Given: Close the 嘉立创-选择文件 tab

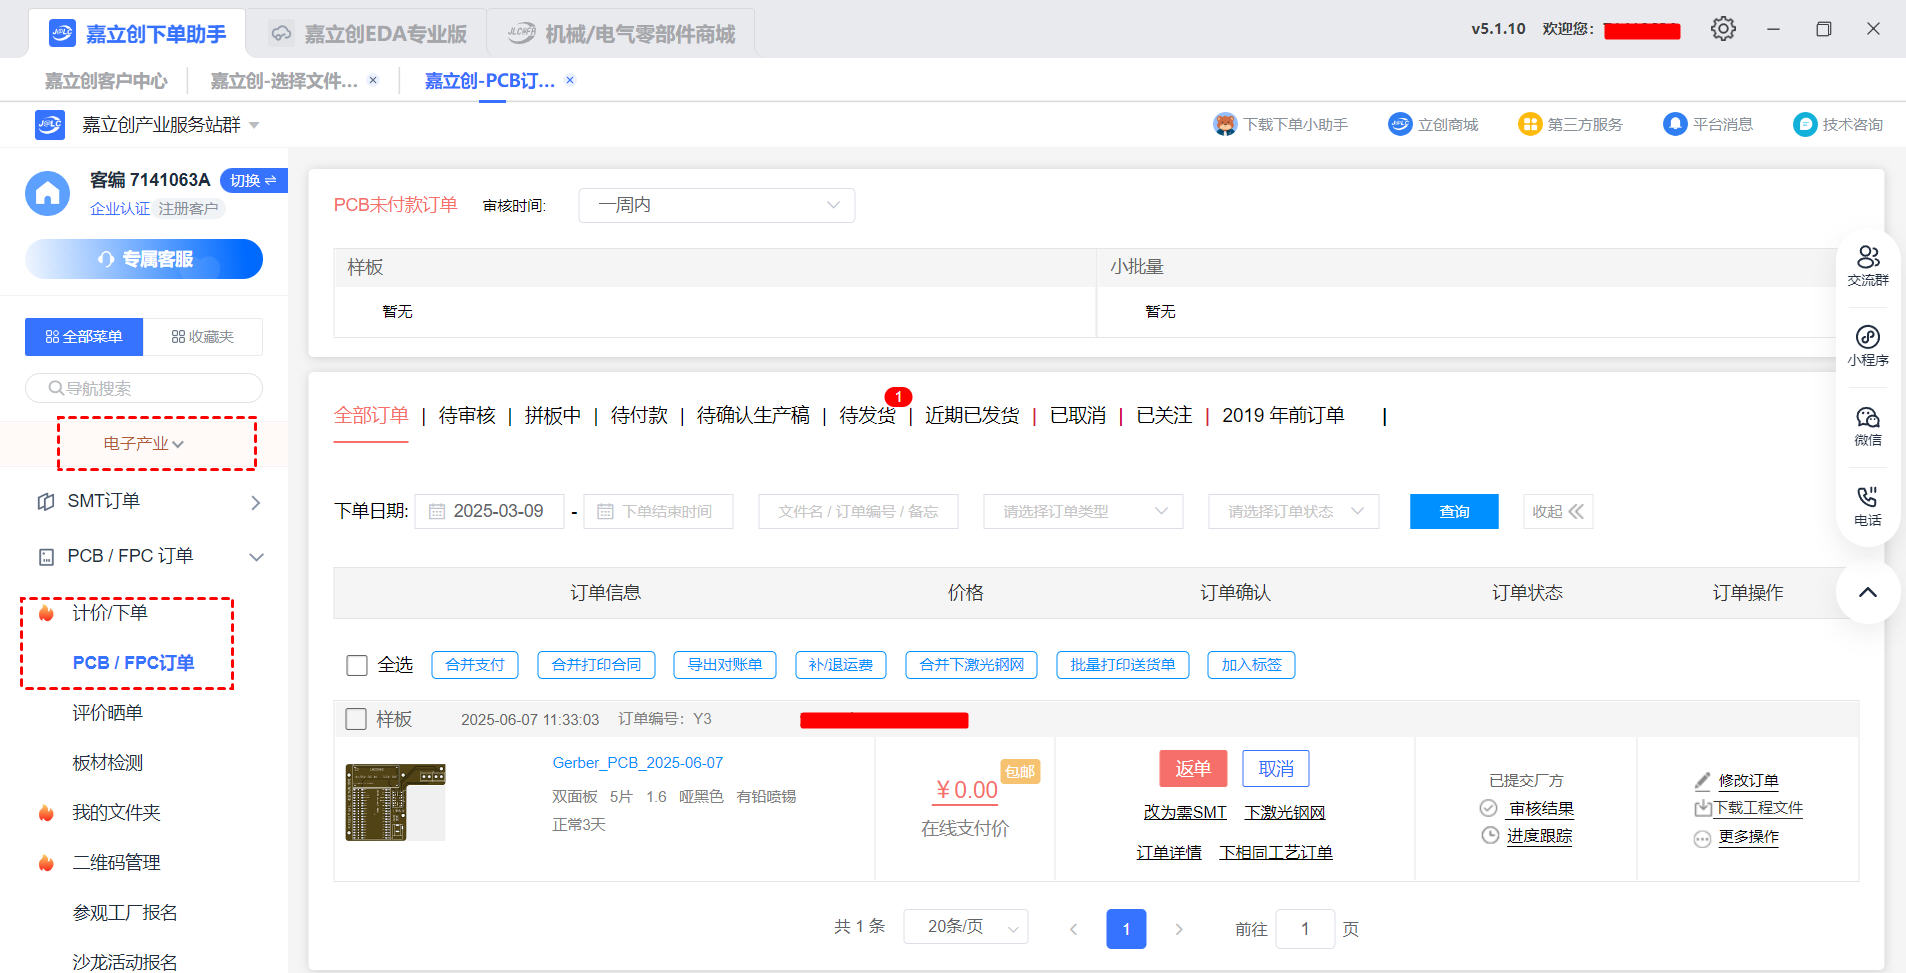Looking at the screenshot, I should [373, 80].
